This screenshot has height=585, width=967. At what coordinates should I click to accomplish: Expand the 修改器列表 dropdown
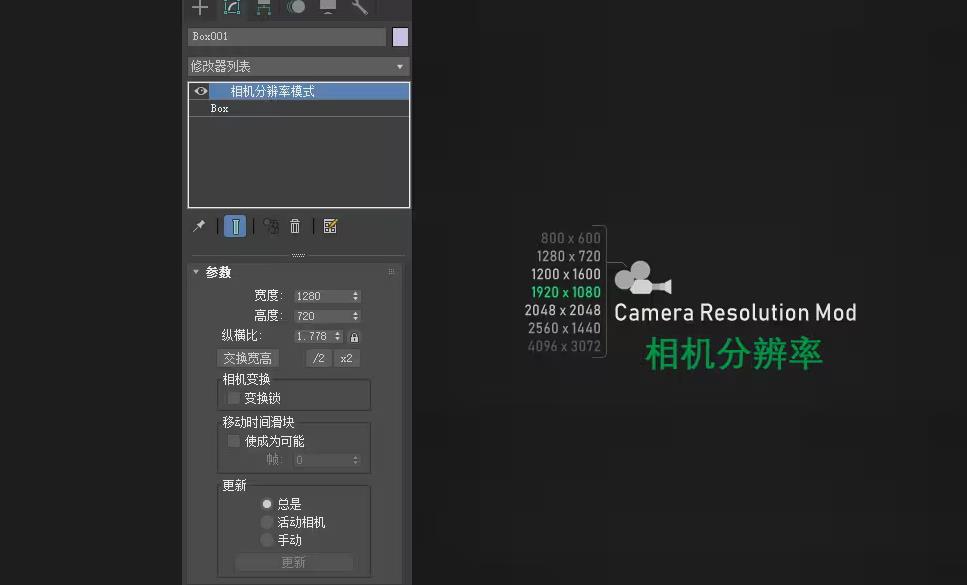pos(298,66)
